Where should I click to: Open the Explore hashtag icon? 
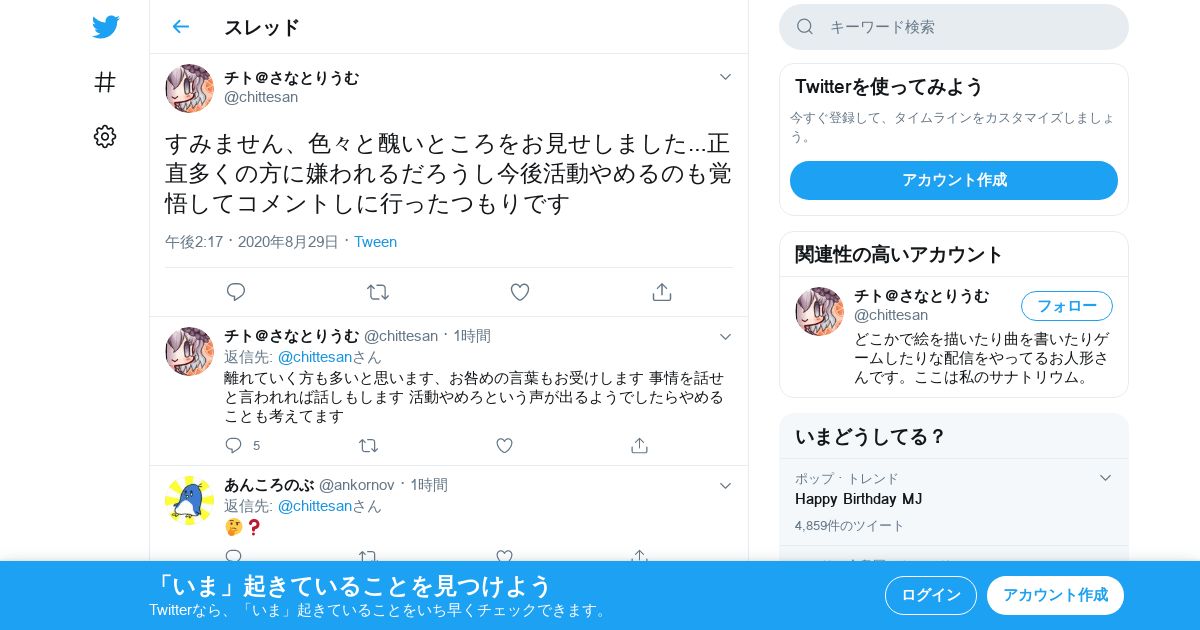(x=105, y=82)
